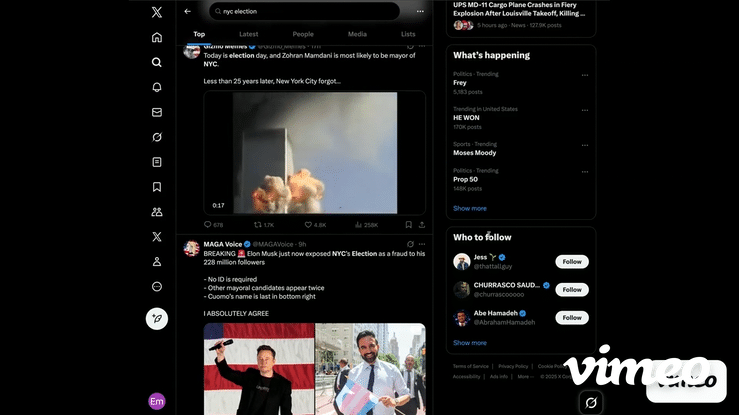Viewport: 739px width, 415px height.
Task: Go back using the arrow beside search
Action: click(188, 11)
